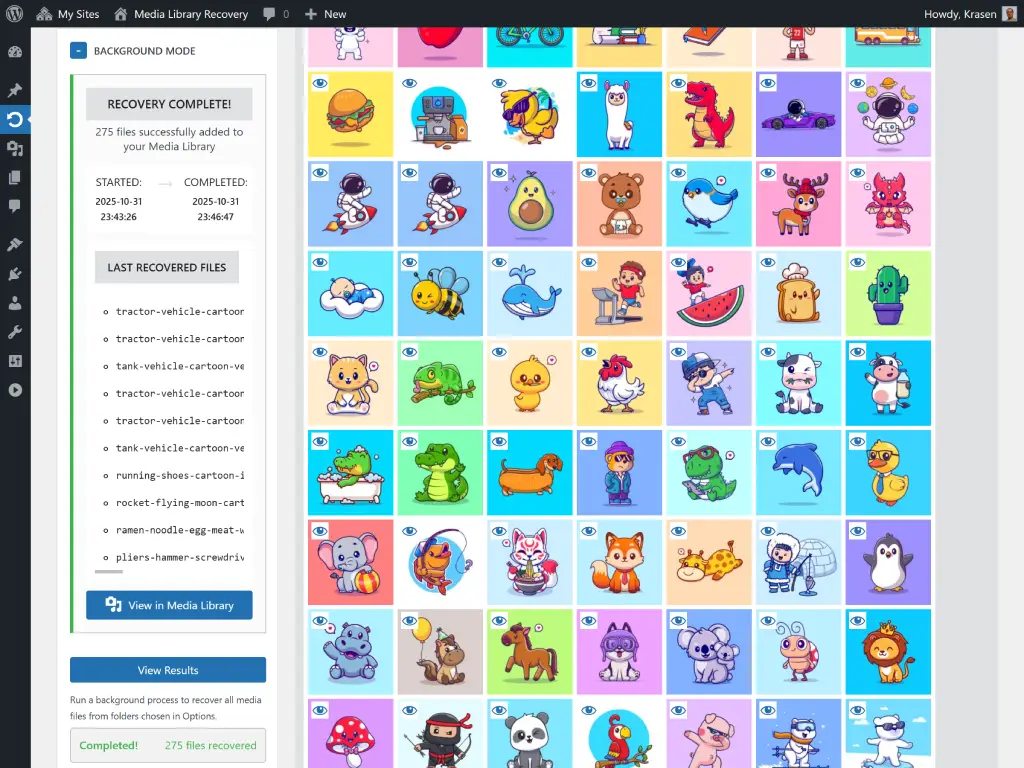Viewport: 1024px width, 768px height.
Task: Open Tools via the wrench sidebar icon
Action: tap(14, 331)
